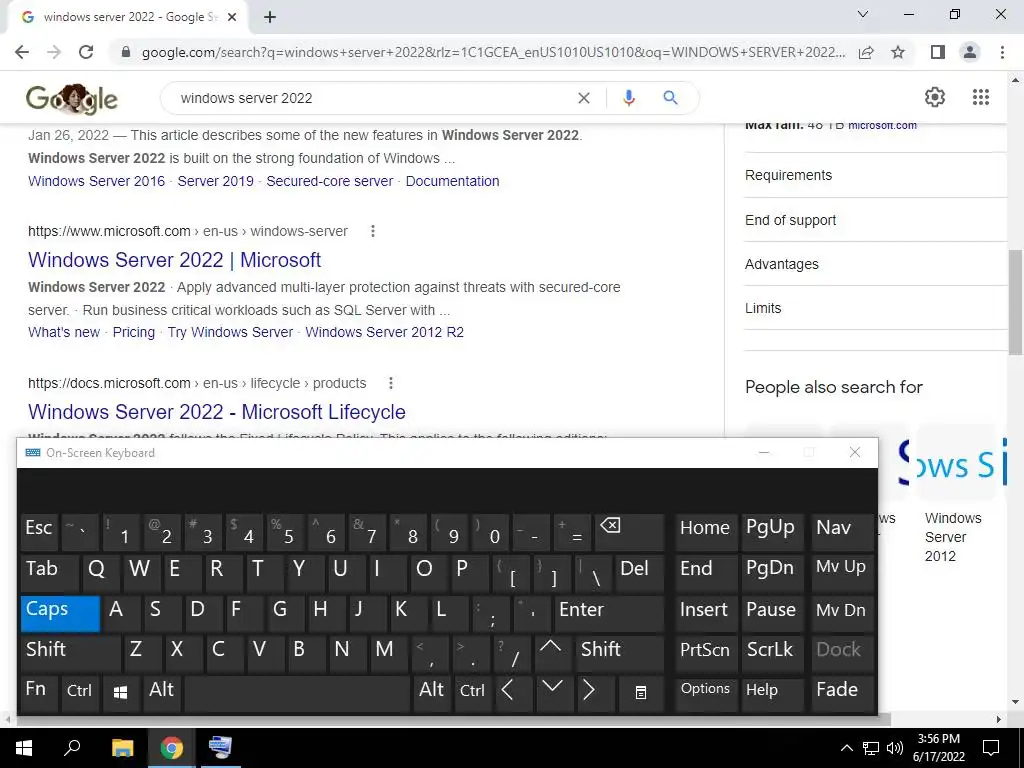Toggle the right Shift key
The image size is (1024, 768).
[620, 653]
